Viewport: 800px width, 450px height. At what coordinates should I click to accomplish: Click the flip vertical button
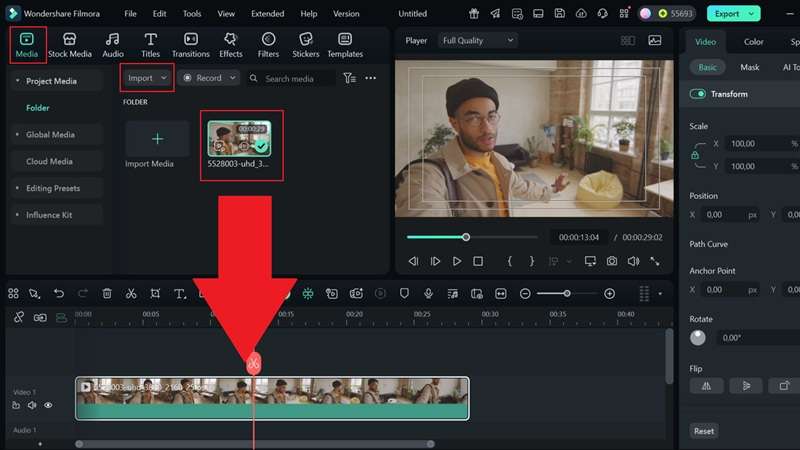(746, 386)
